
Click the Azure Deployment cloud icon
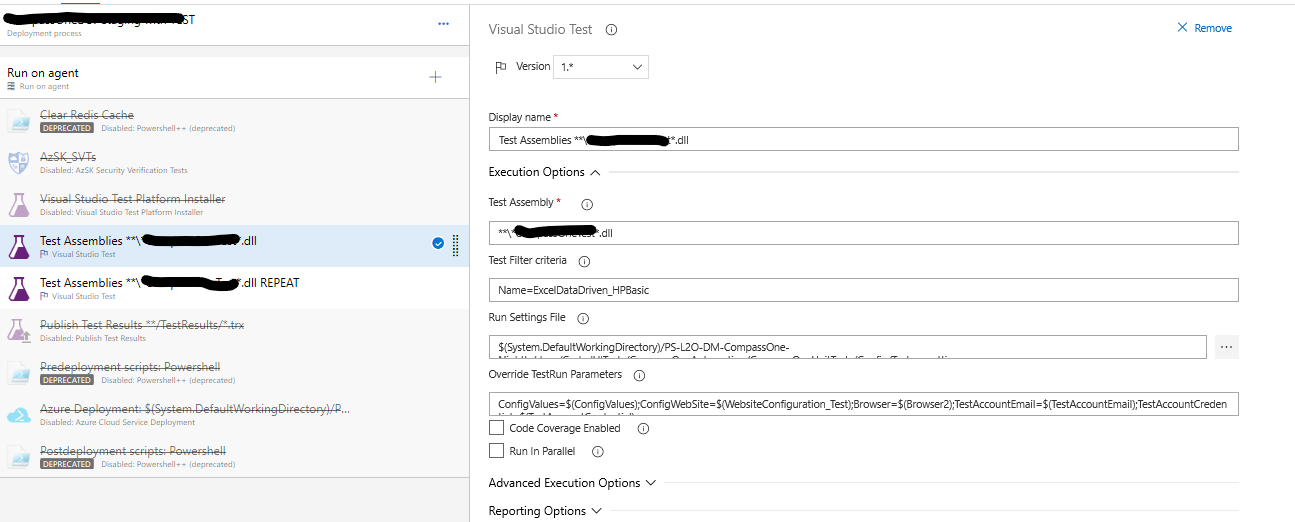pos(20,414)
